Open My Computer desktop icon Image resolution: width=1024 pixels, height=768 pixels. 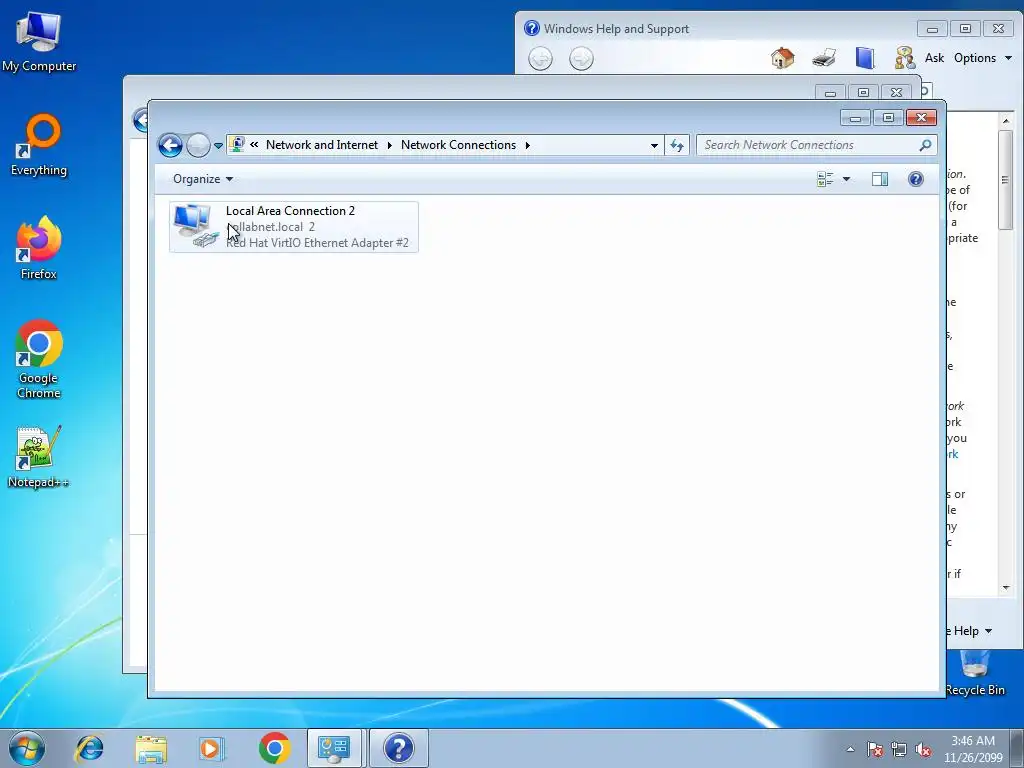coord(39,43)
